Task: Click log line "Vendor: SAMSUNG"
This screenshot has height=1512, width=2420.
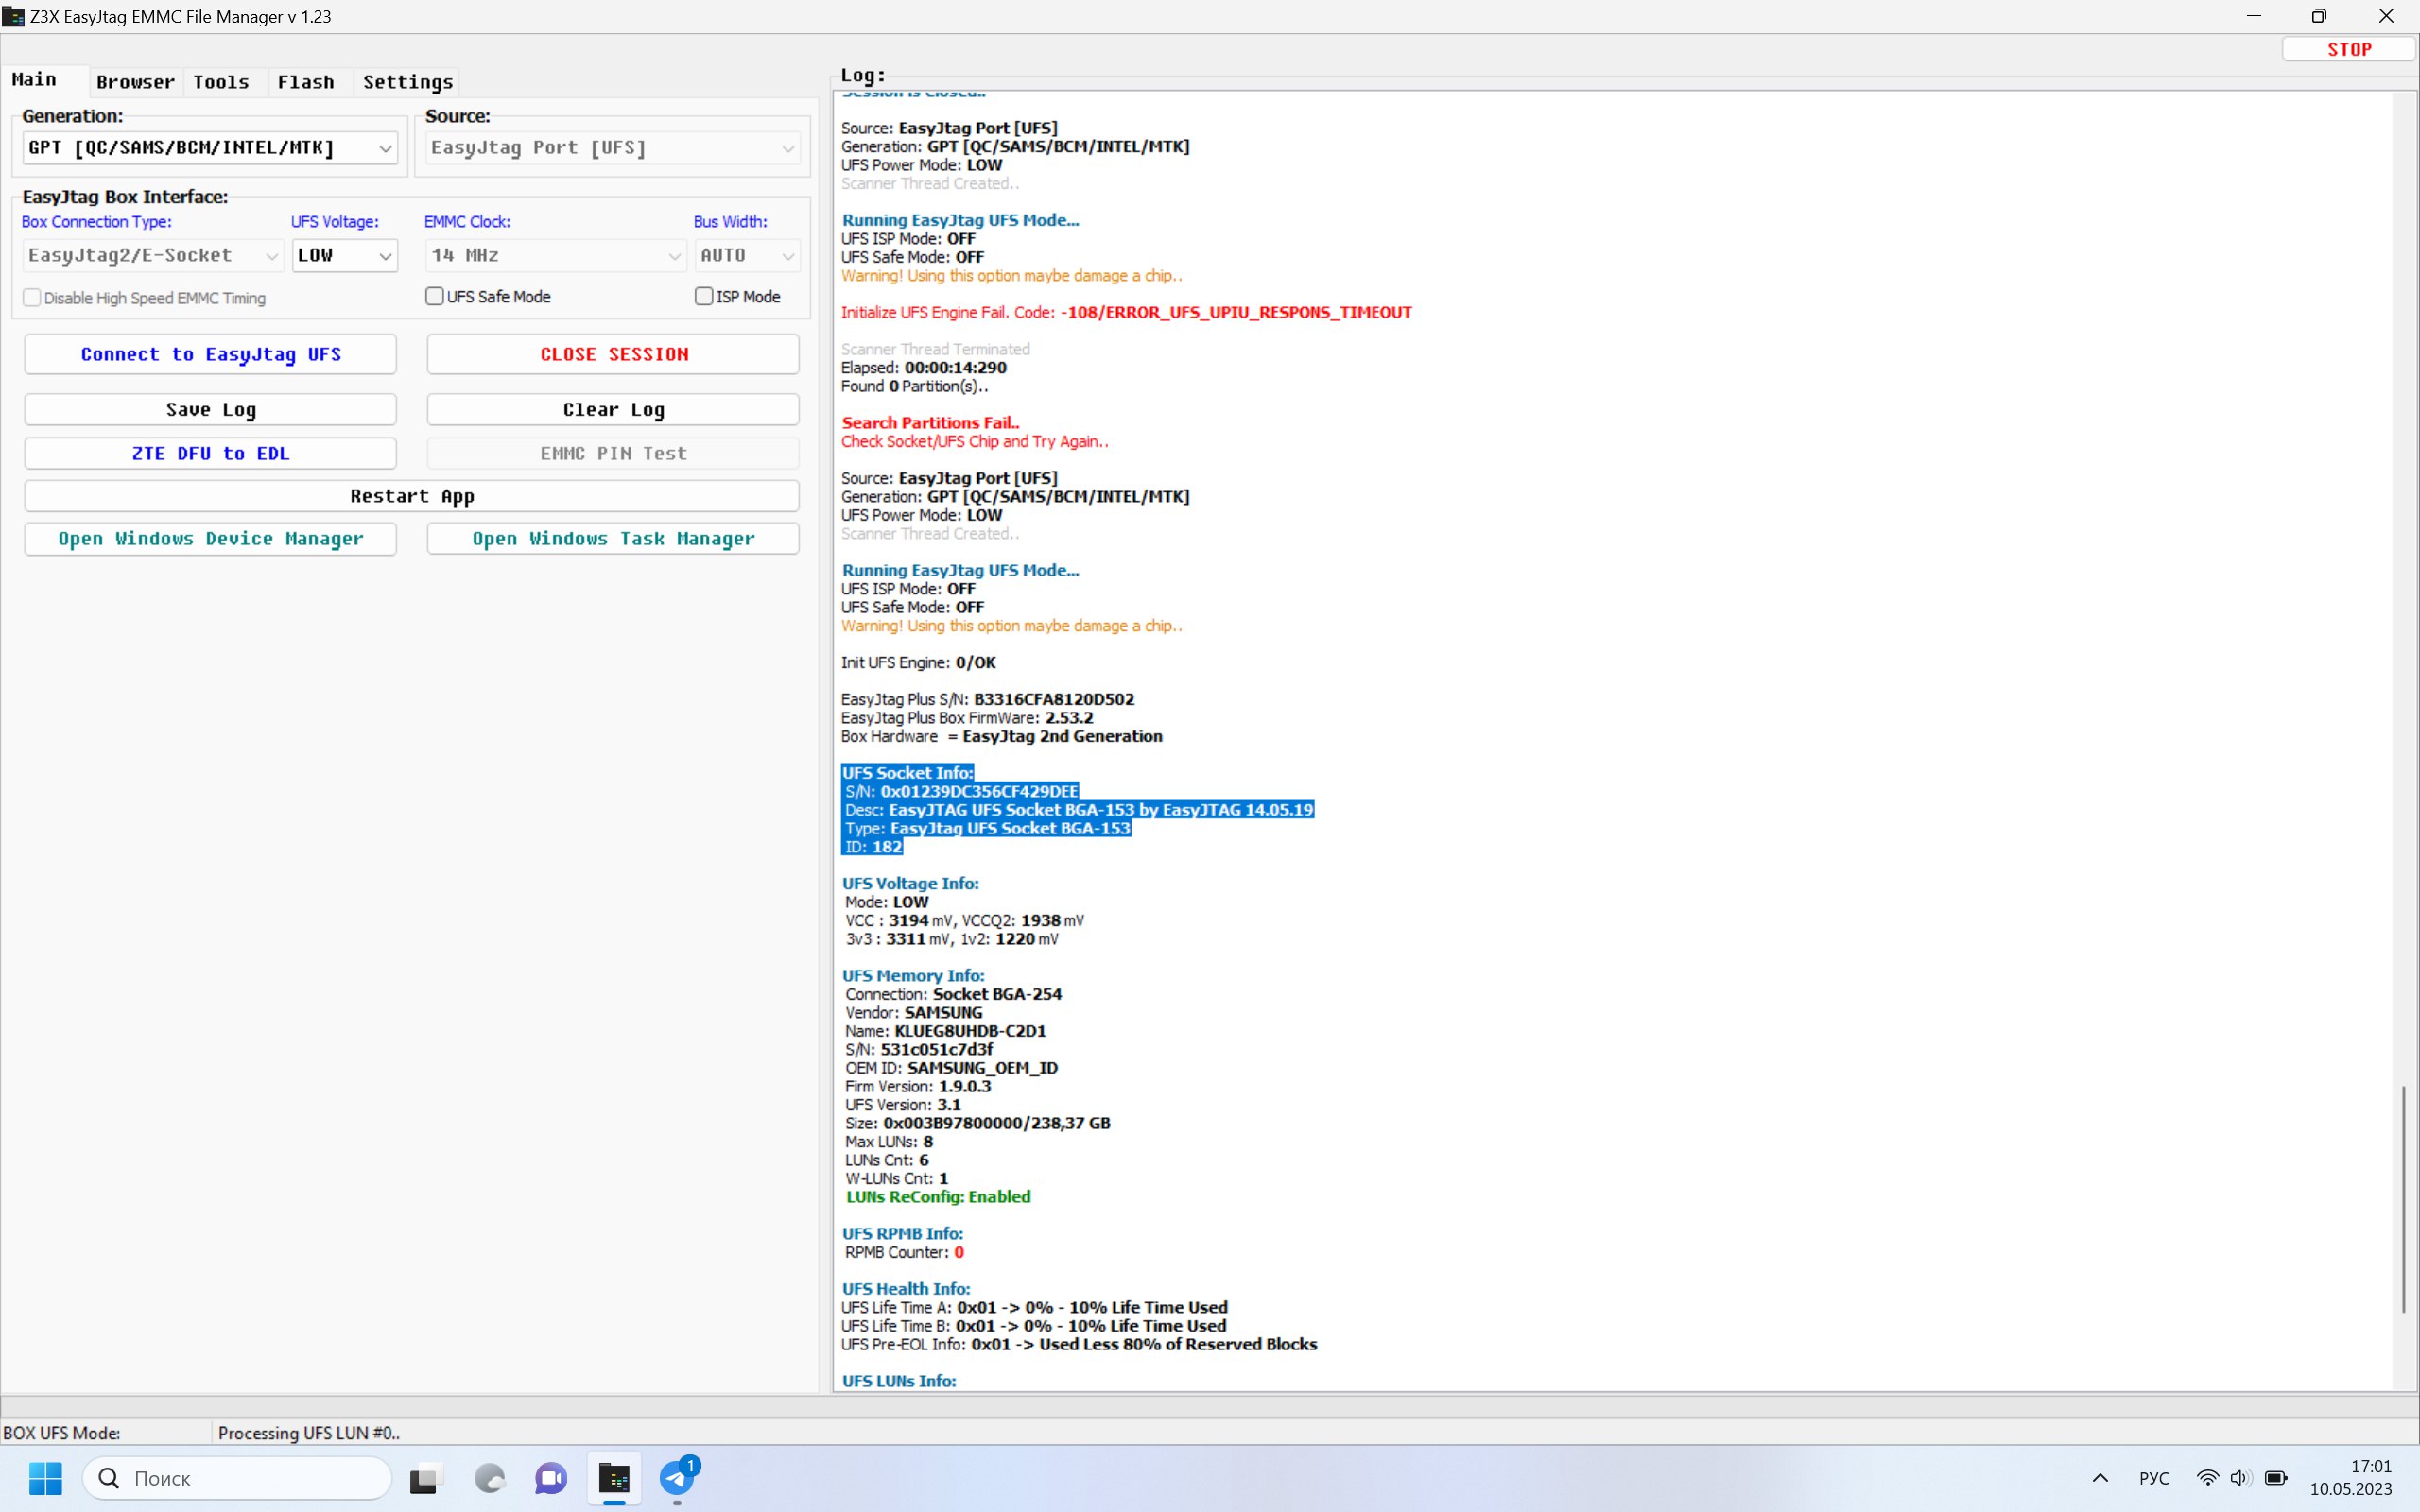Action: pos(914,1013)
